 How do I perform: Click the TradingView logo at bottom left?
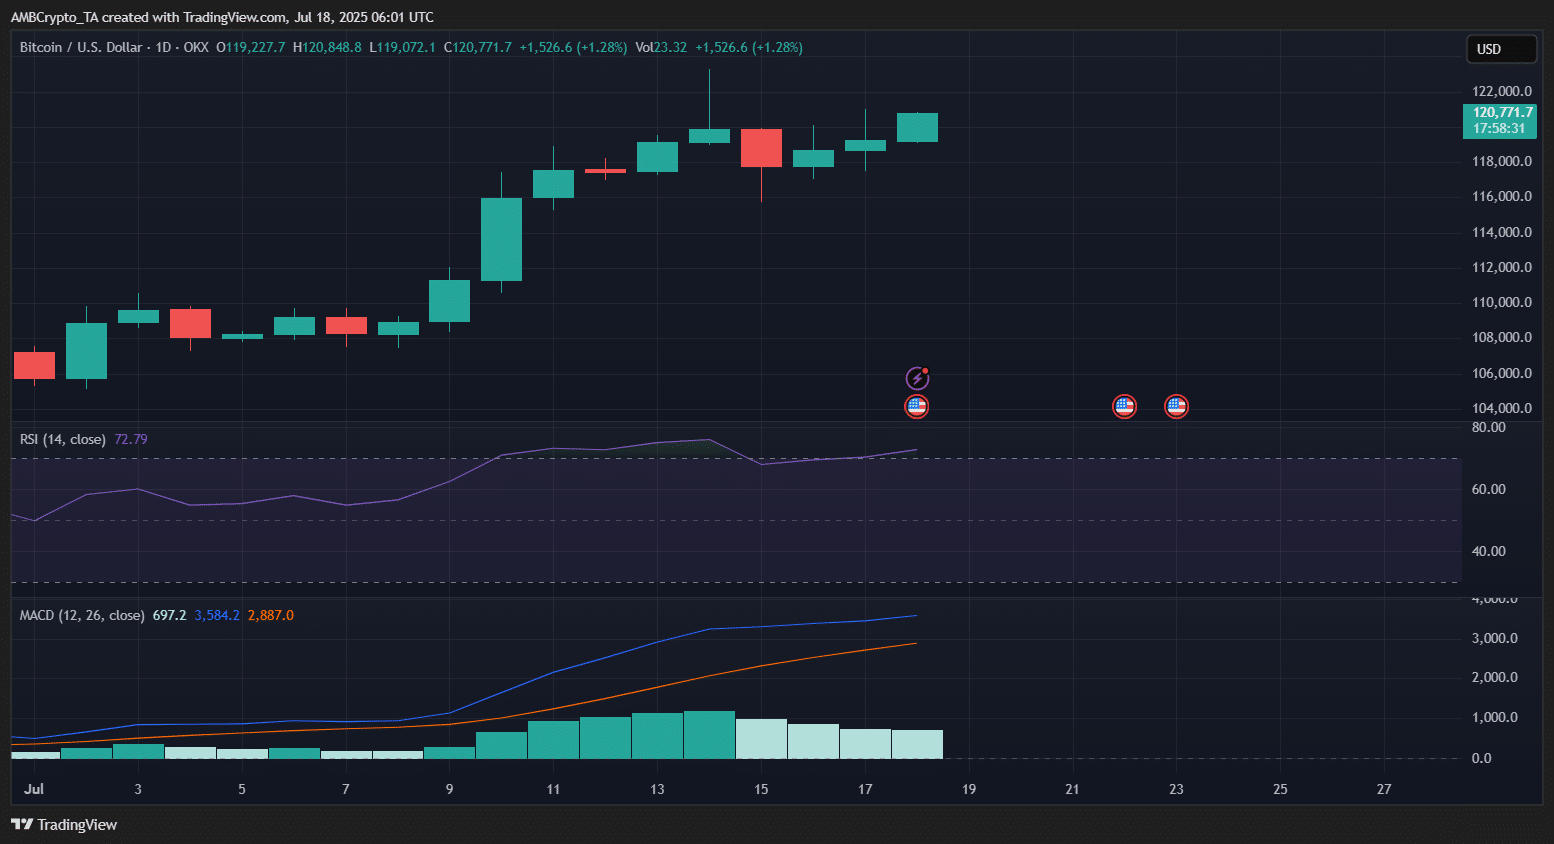pyautogui.click(x=64, y=824)
